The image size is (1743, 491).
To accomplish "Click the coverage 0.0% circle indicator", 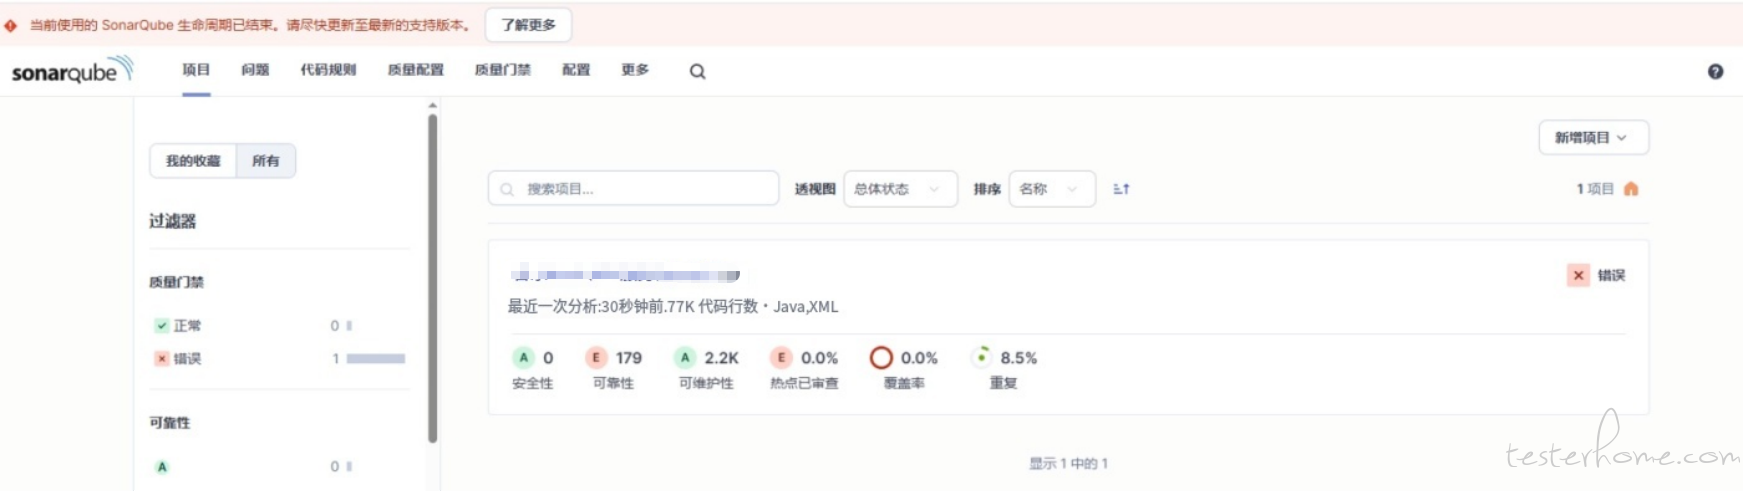I will point(881,358).
